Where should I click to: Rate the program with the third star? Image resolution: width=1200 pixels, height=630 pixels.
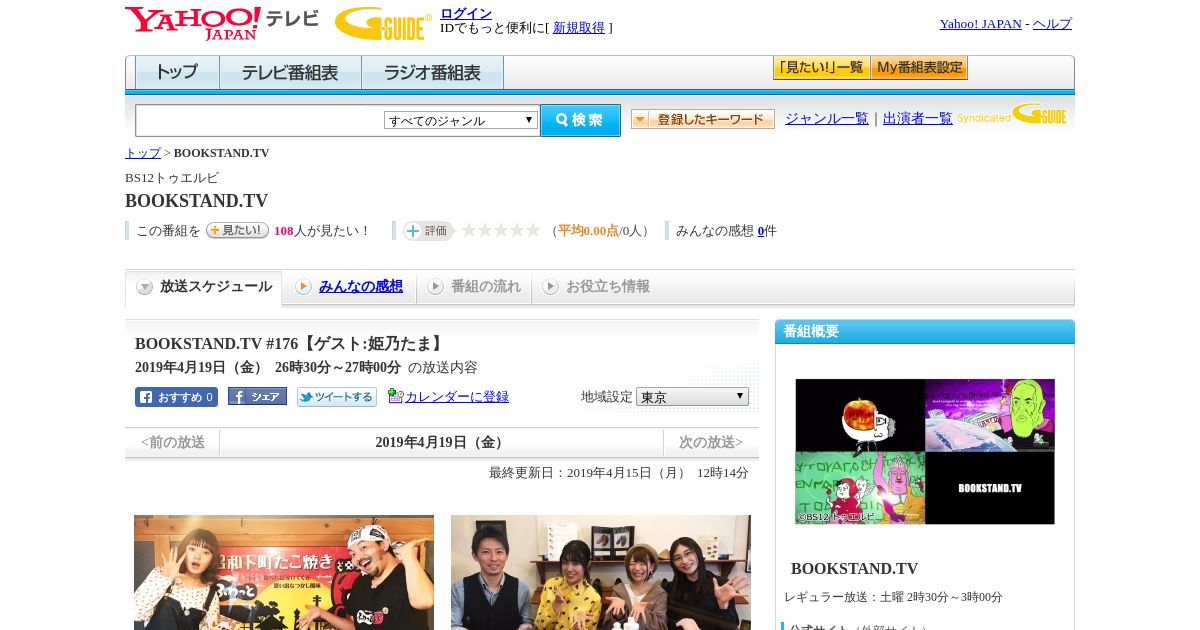tap(501, 230)
